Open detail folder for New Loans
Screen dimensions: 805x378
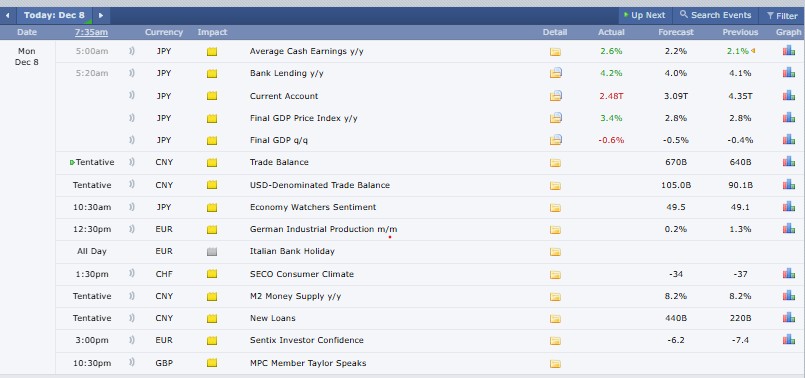(555, 318)
